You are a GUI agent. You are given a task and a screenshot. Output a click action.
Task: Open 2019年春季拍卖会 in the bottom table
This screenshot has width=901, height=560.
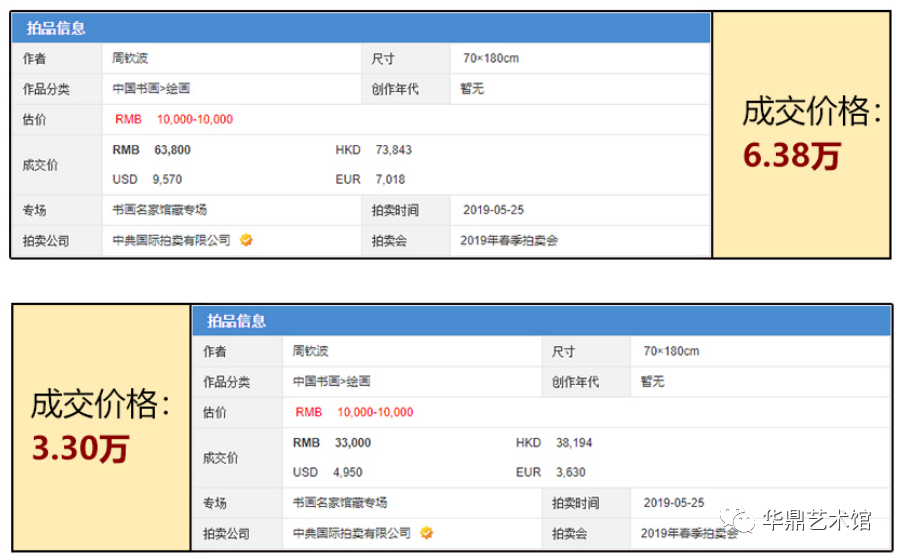click(684, 533)
